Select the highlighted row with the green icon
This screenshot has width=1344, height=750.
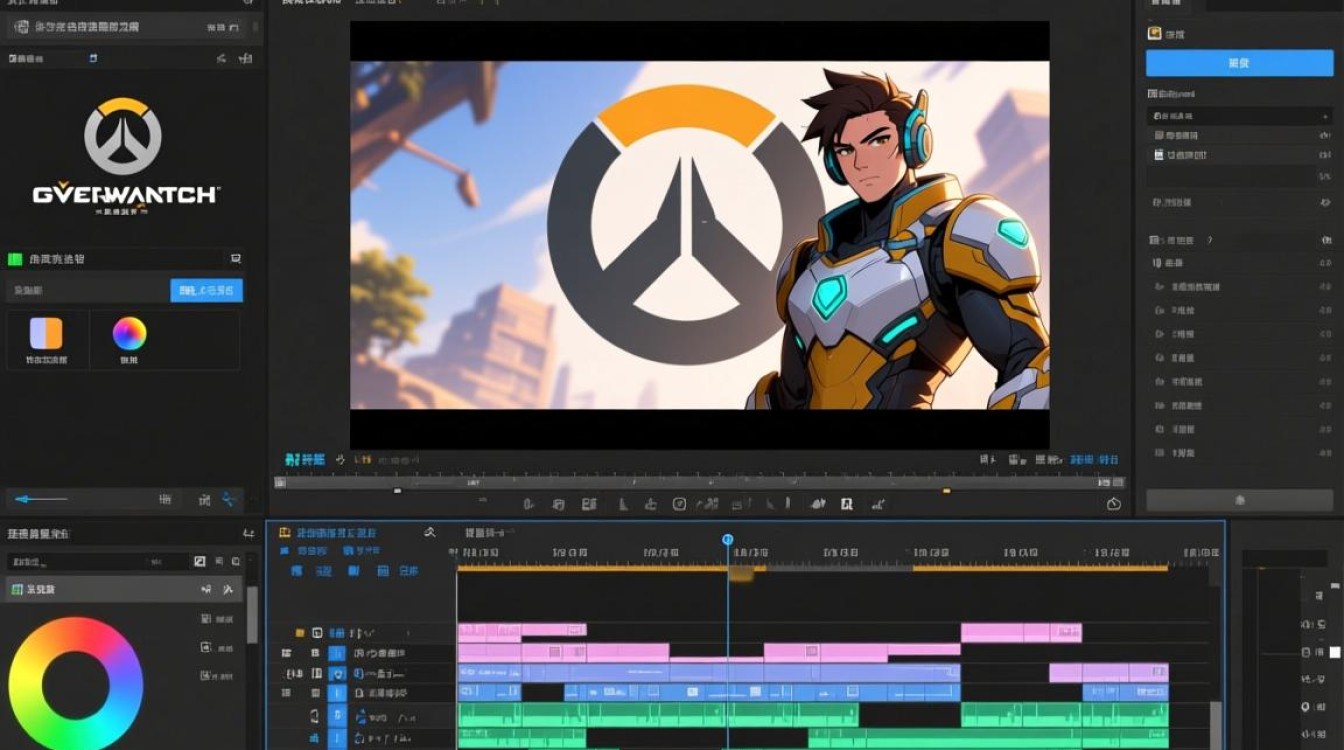[125, 590]
